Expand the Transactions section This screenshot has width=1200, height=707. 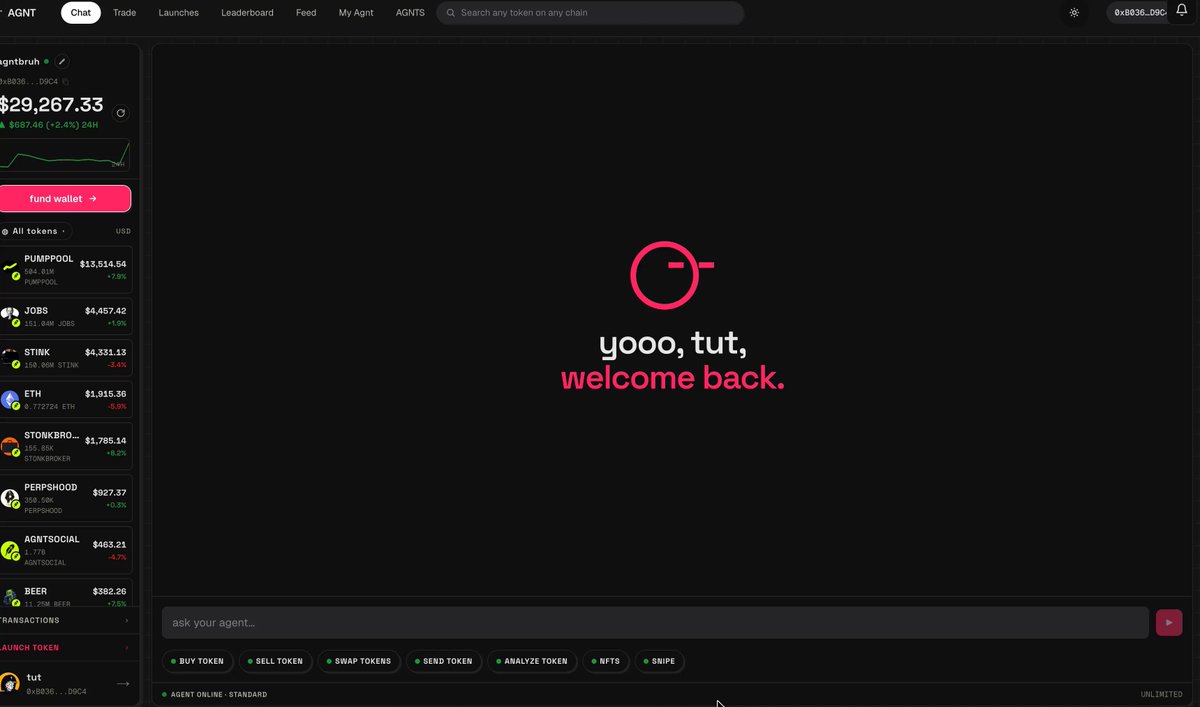(x=66, y=620)
